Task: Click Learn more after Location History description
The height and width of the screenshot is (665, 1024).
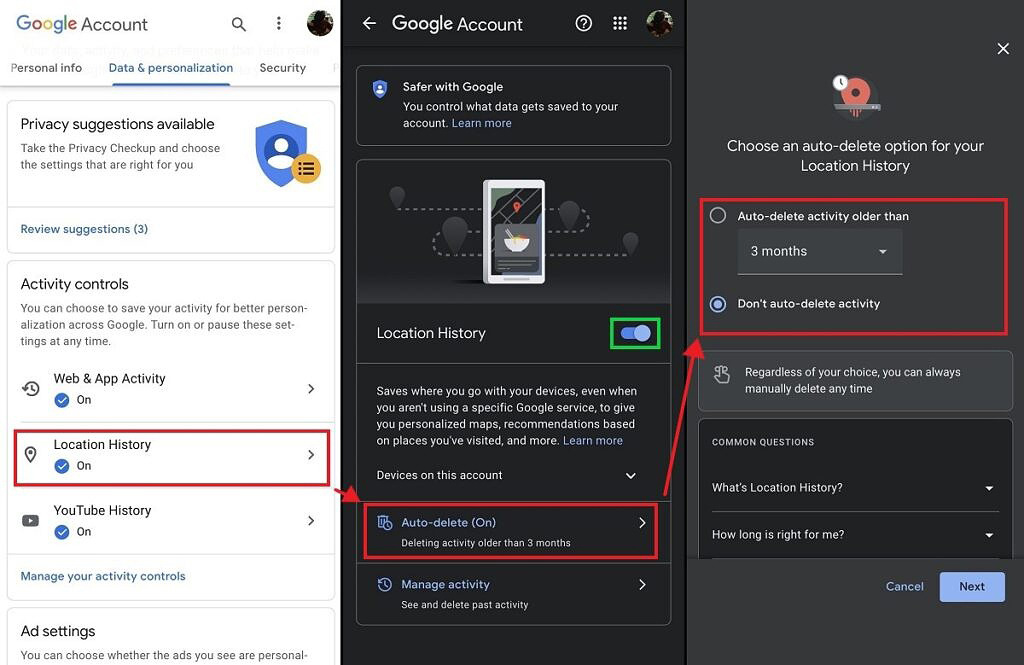Action: click(592, 441)
